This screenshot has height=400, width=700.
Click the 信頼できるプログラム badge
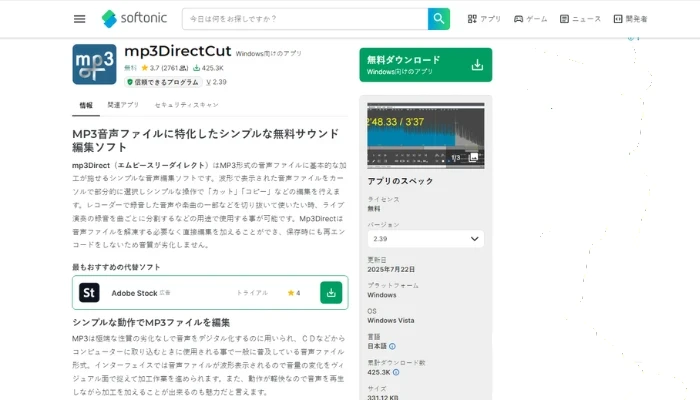pos(163,82)
